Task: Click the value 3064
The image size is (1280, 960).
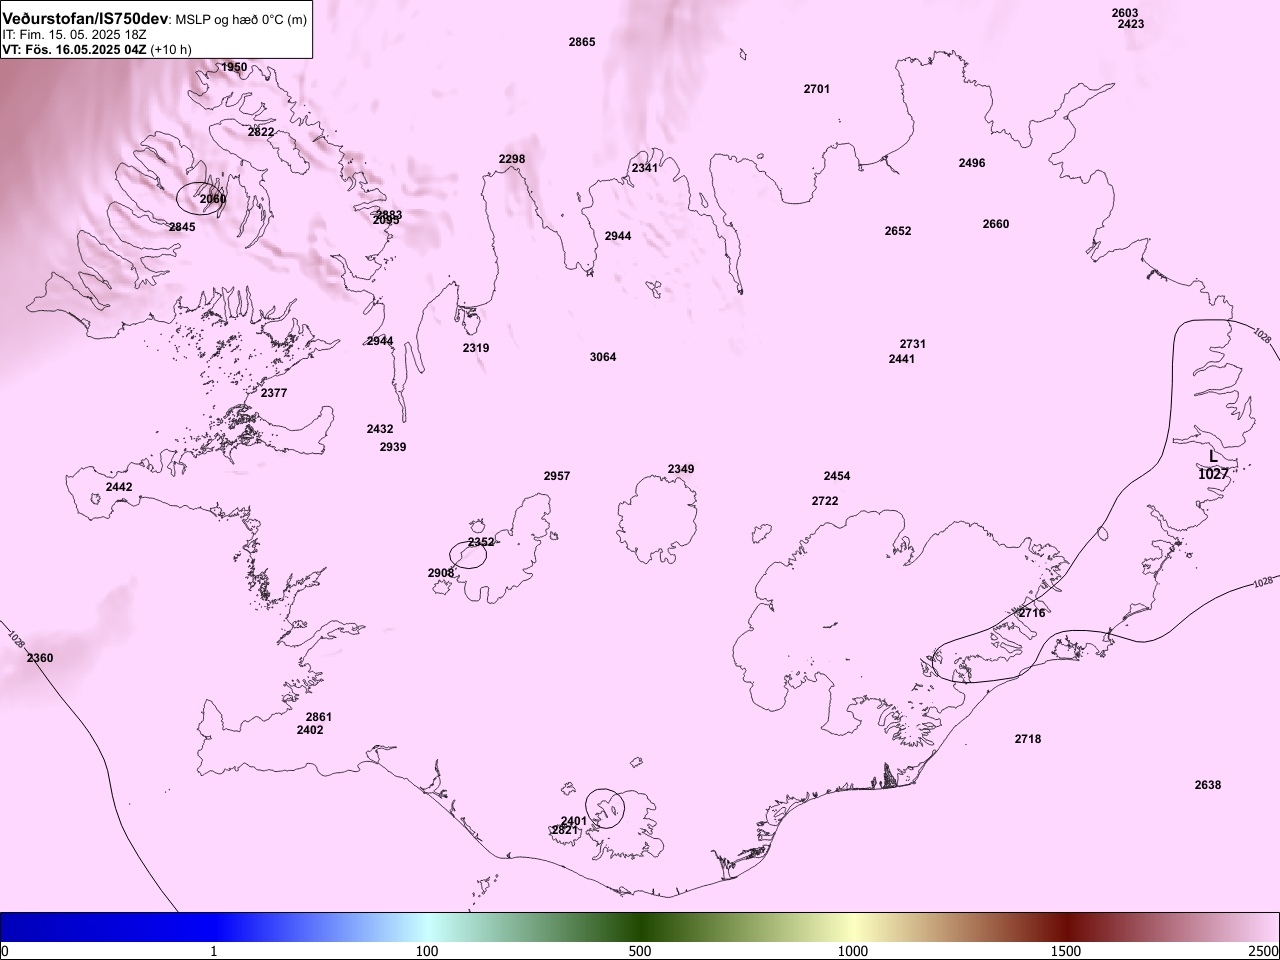Action: coord(603,357)
